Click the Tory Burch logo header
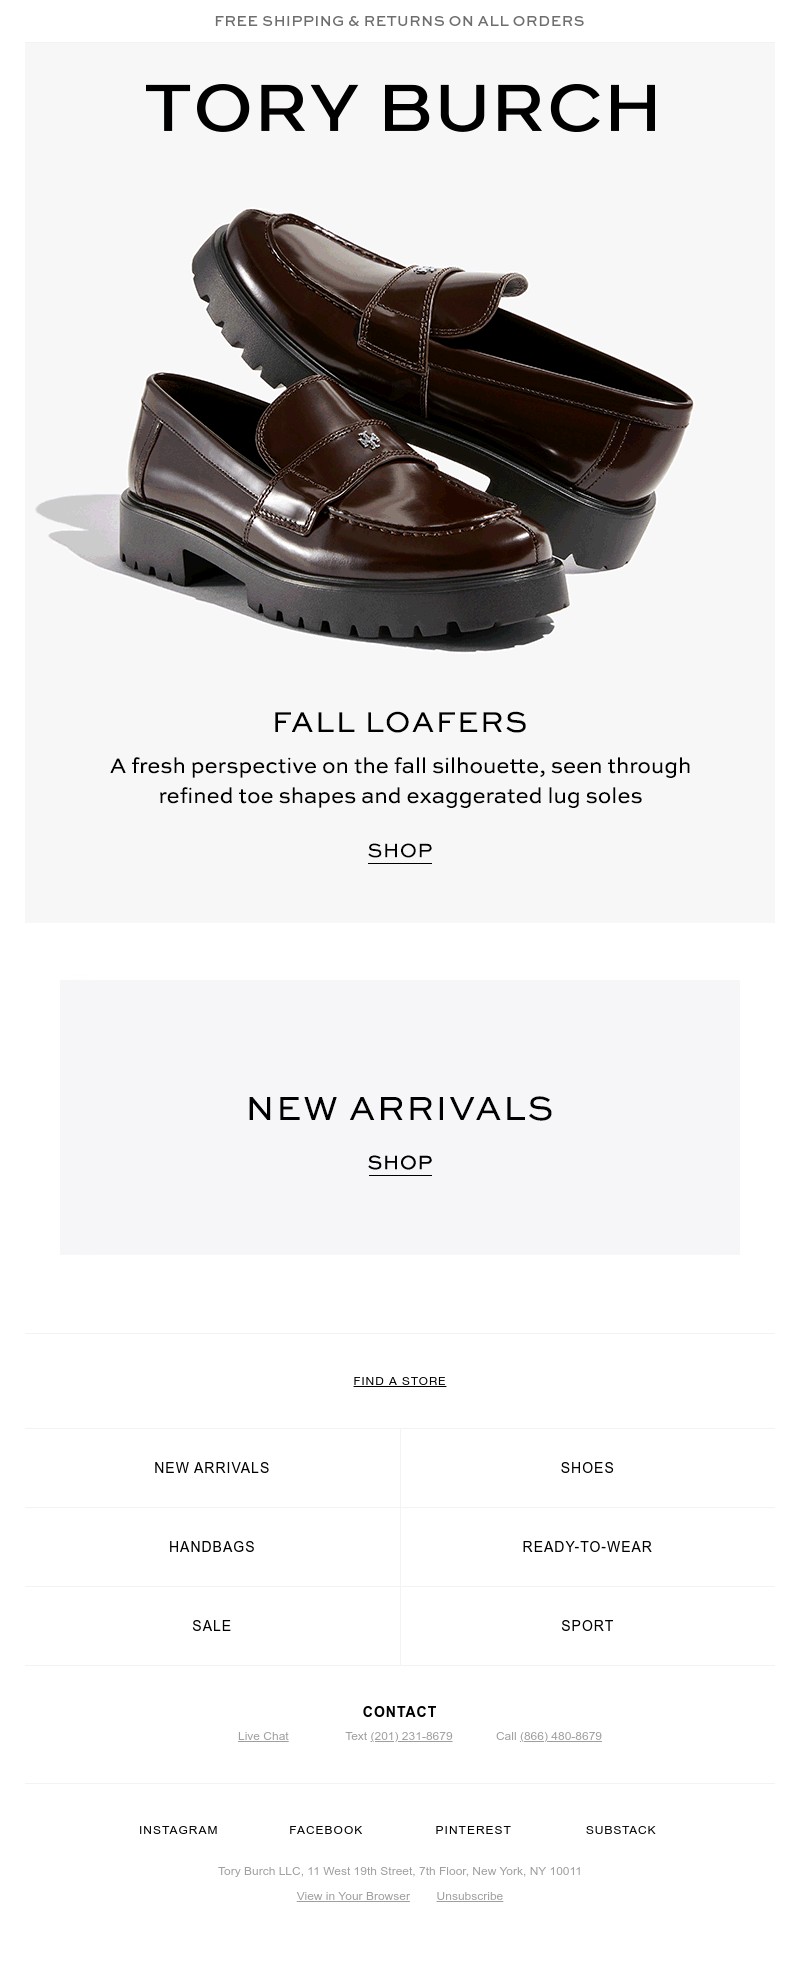The height and width of the screenshot is (1987, 800). click(400, 108)
